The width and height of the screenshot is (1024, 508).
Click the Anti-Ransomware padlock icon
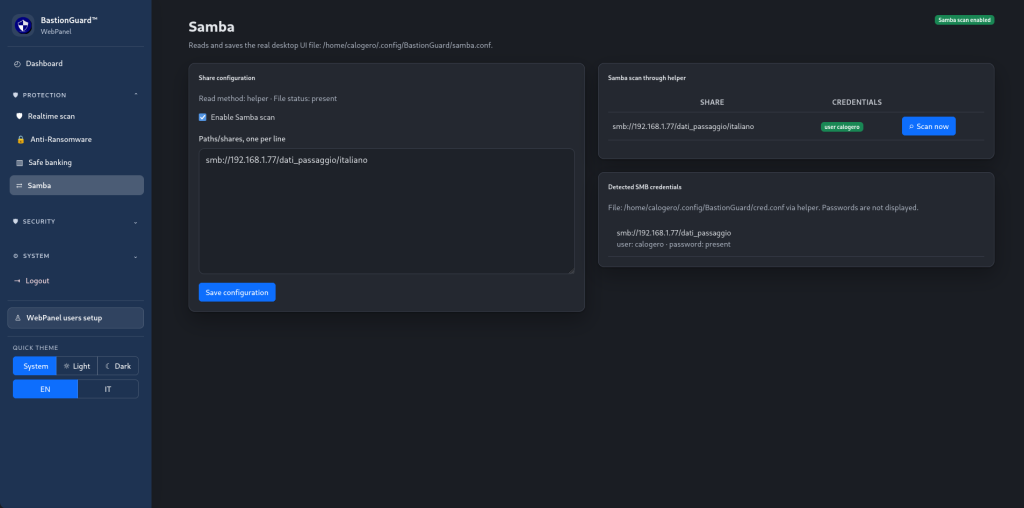click(x=20, y=140)
